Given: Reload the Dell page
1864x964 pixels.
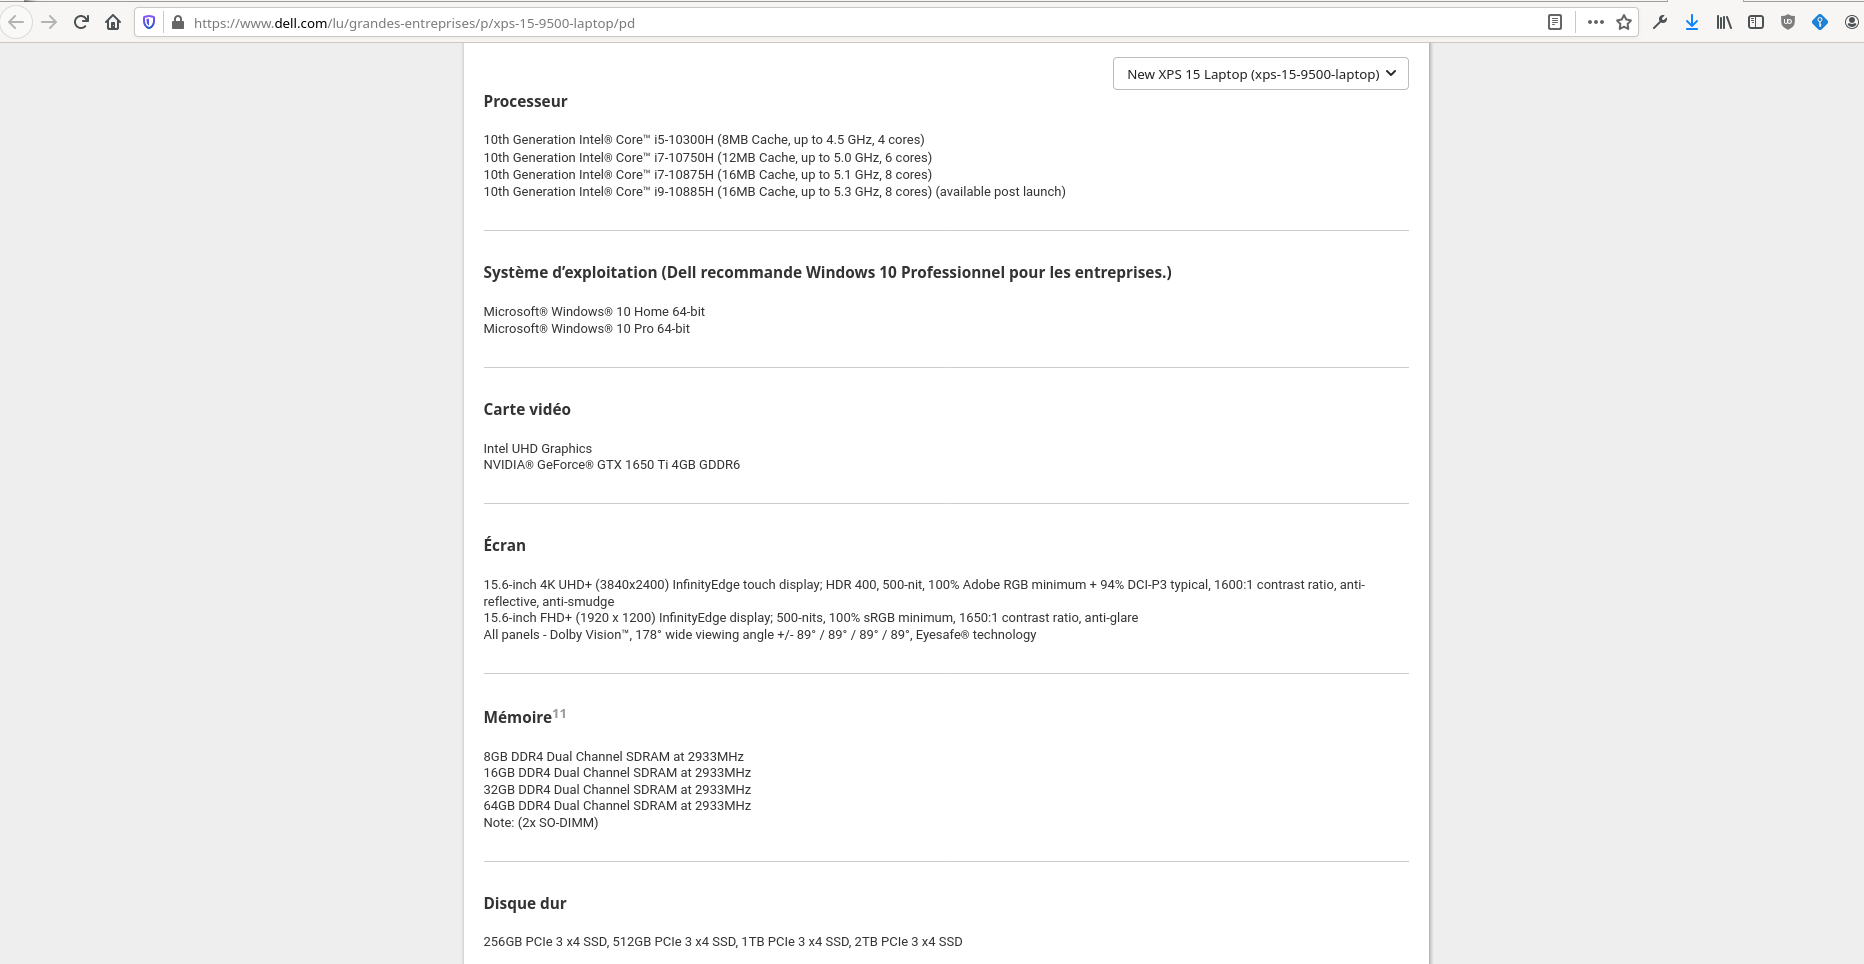Looking at the screenshot, I should click(81, 22).
